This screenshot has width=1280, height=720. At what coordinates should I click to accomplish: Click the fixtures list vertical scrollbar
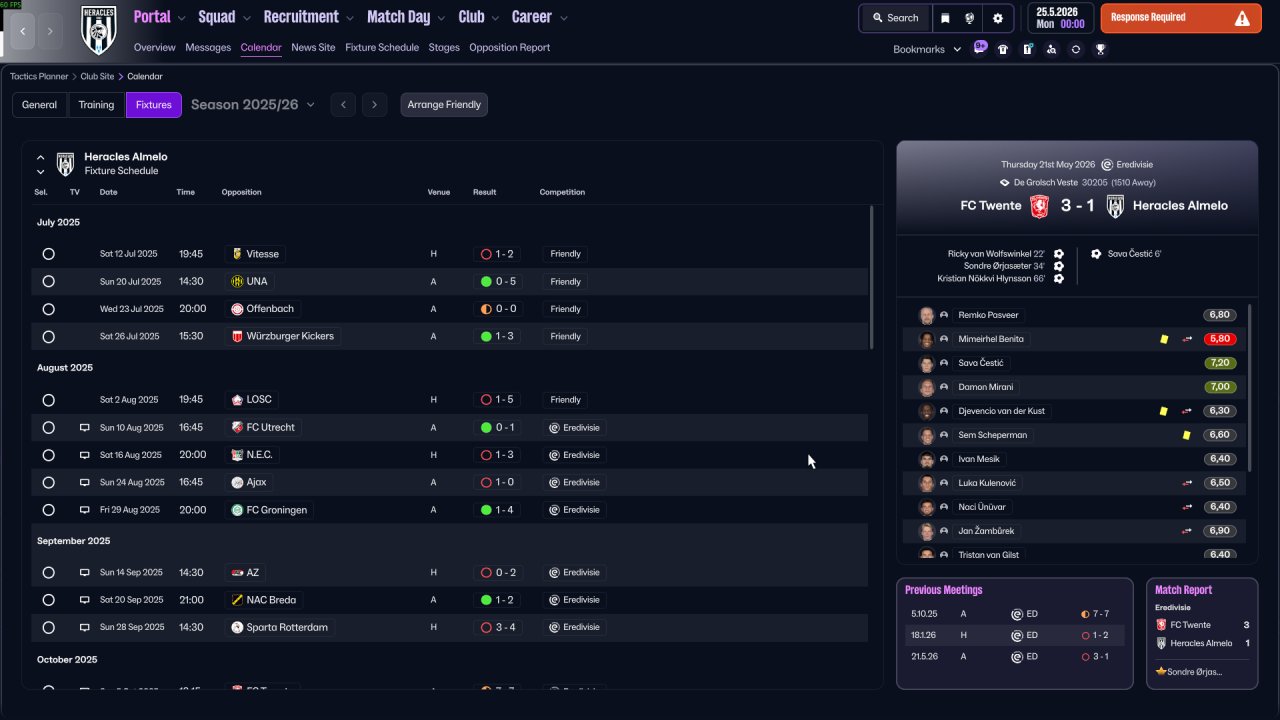872,277
